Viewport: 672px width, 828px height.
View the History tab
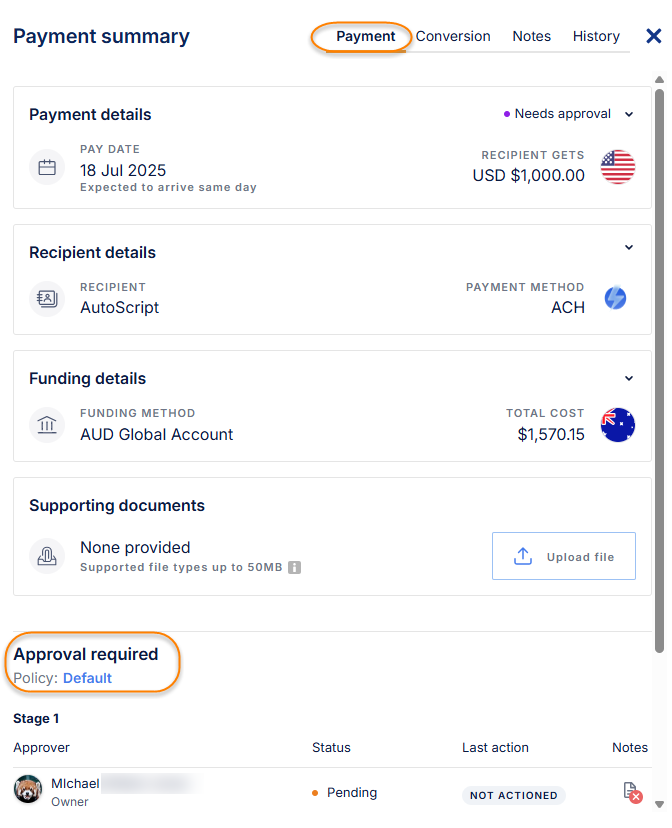click(x=596, y=36)
